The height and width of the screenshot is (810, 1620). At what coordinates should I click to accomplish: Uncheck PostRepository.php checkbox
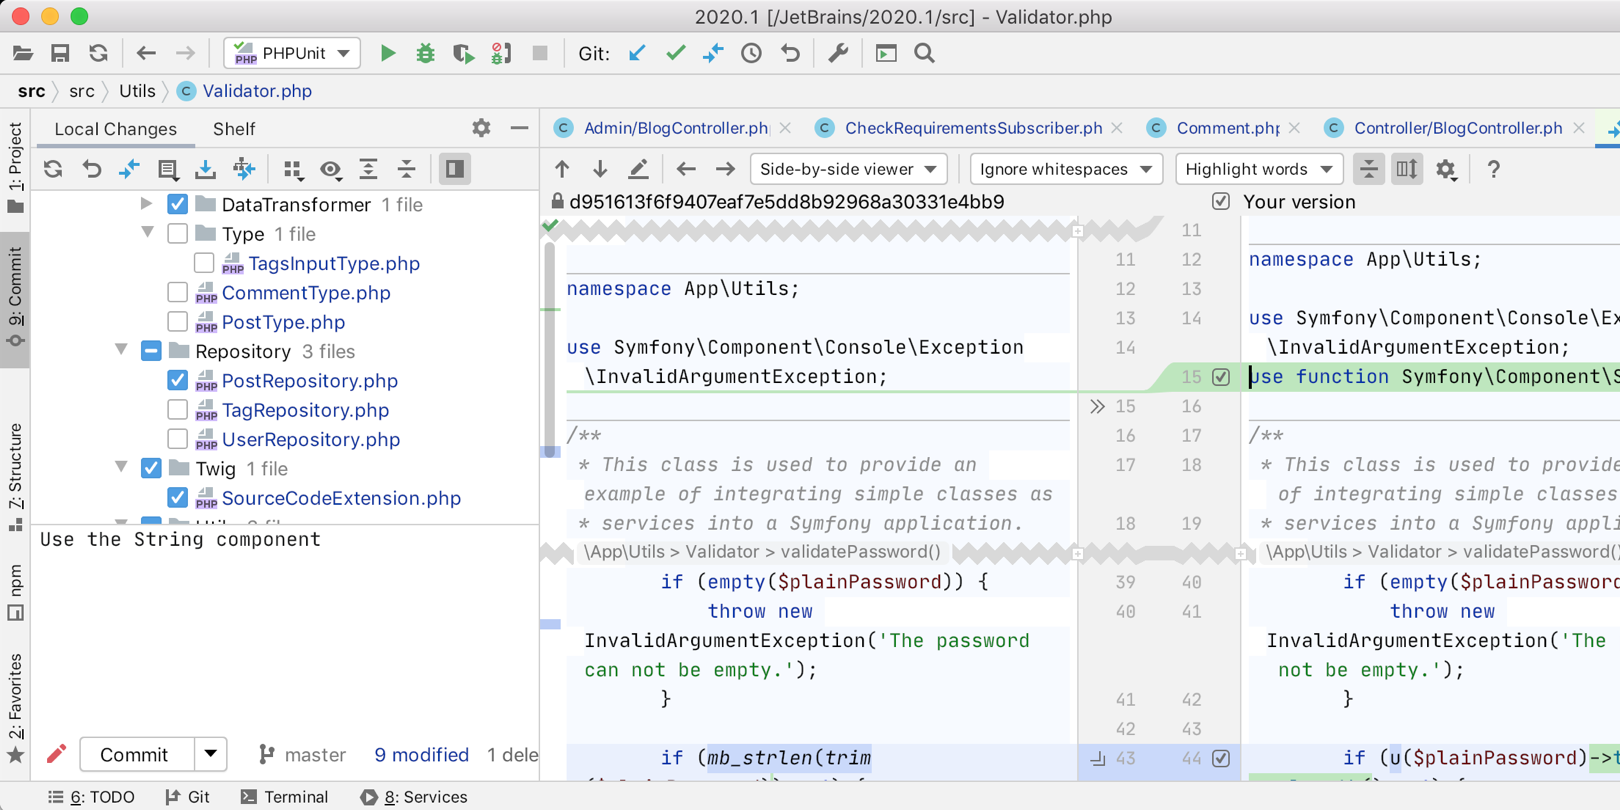coord(177,380)
